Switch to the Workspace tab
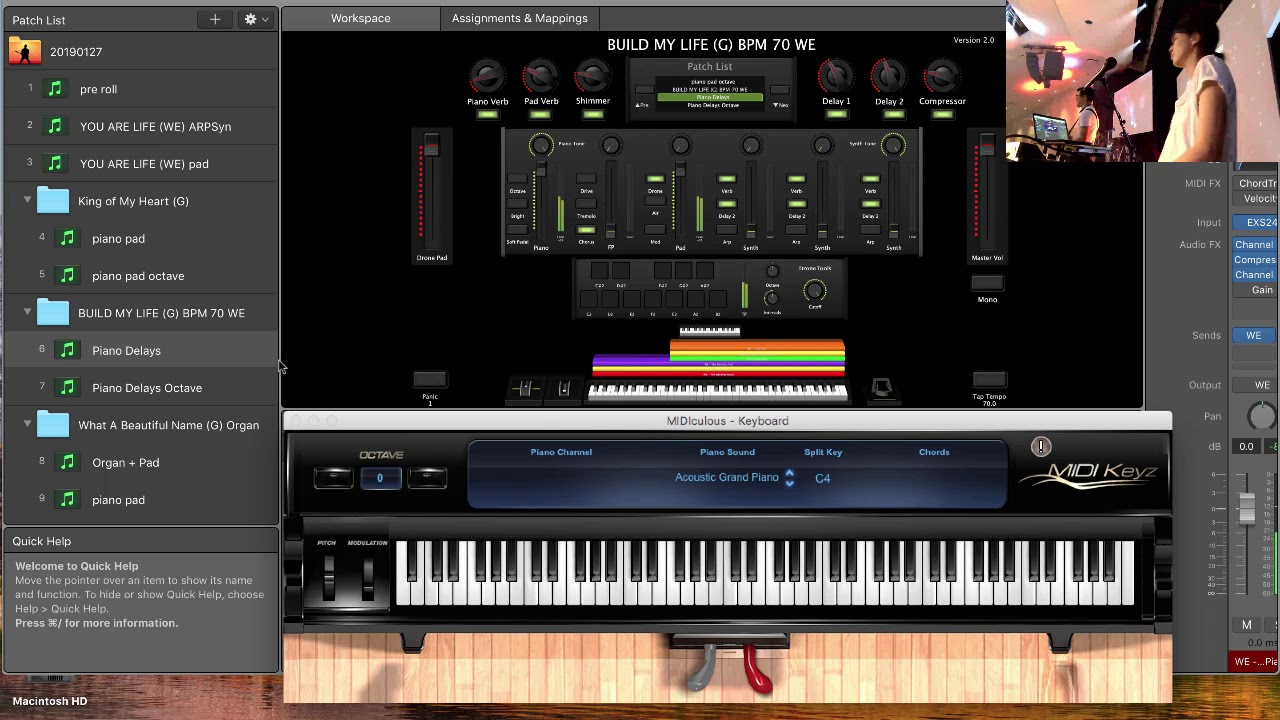 point(360,18)
